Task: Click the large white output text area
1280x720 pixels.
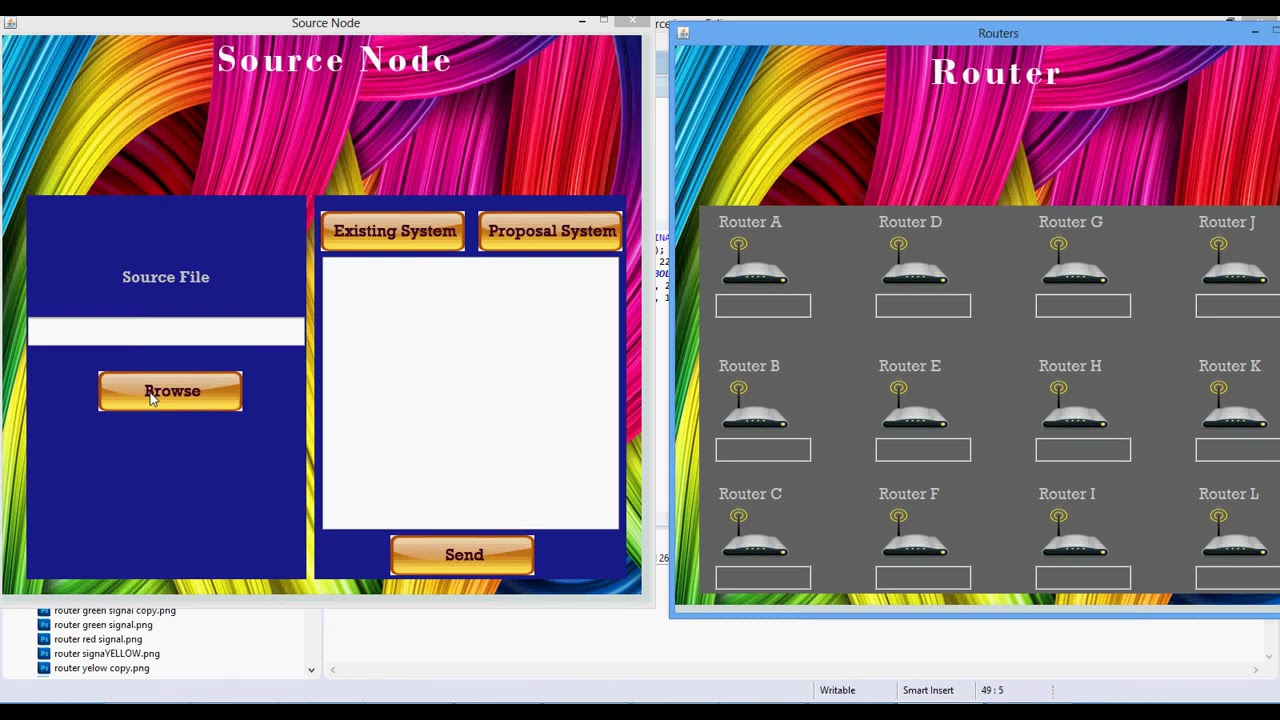Action: 470,393
